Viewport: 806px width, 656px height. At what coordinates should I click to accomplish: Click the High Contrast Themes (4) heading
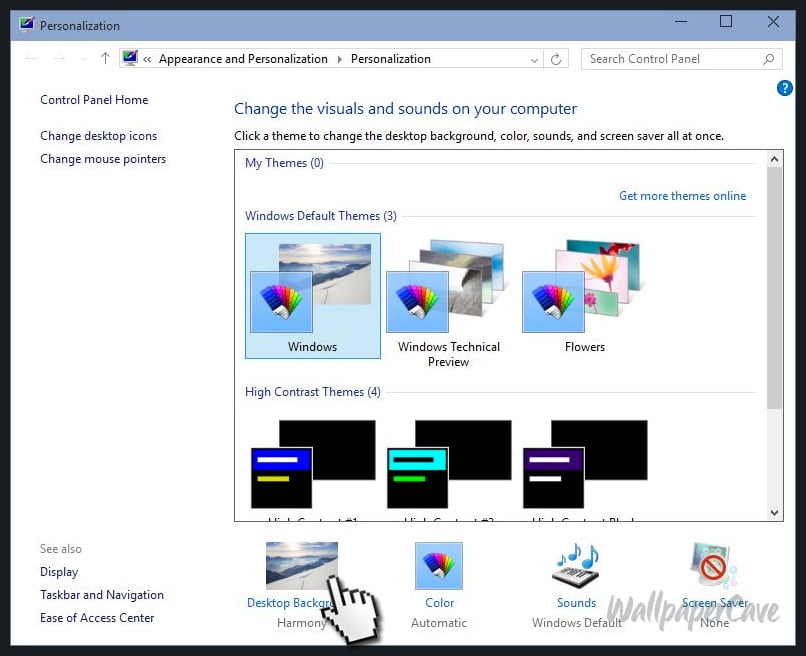click(313, 392)
